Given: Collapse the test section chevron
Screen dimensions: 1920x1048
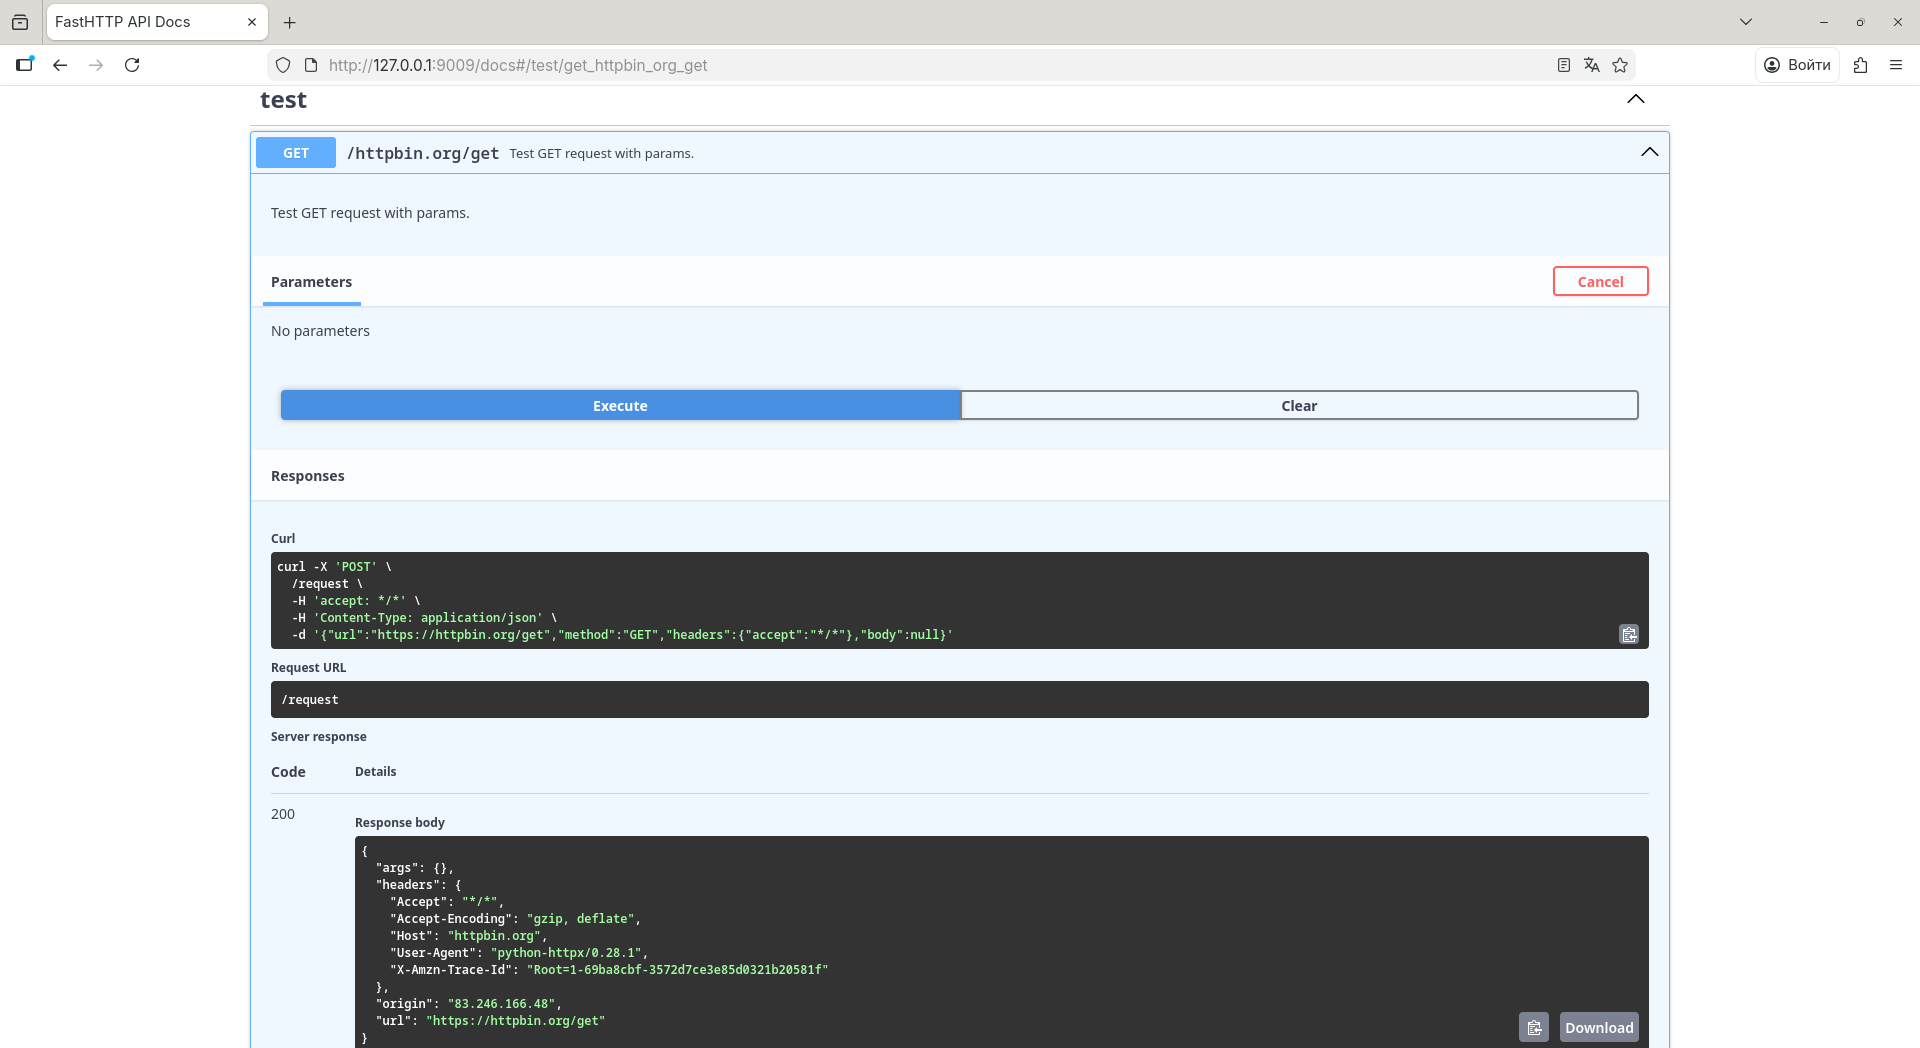Looking at the screenshot, I should pyautogui.click(x=1636, y=99).
